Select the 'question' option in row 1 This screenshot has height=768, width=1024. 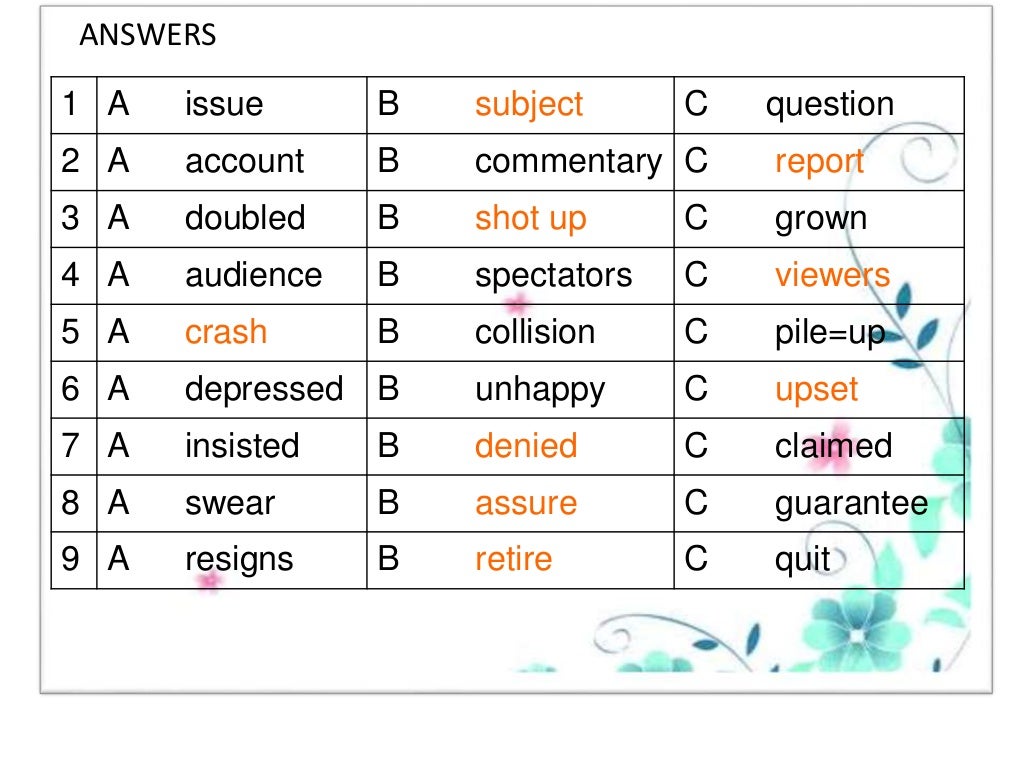[829, 104]
